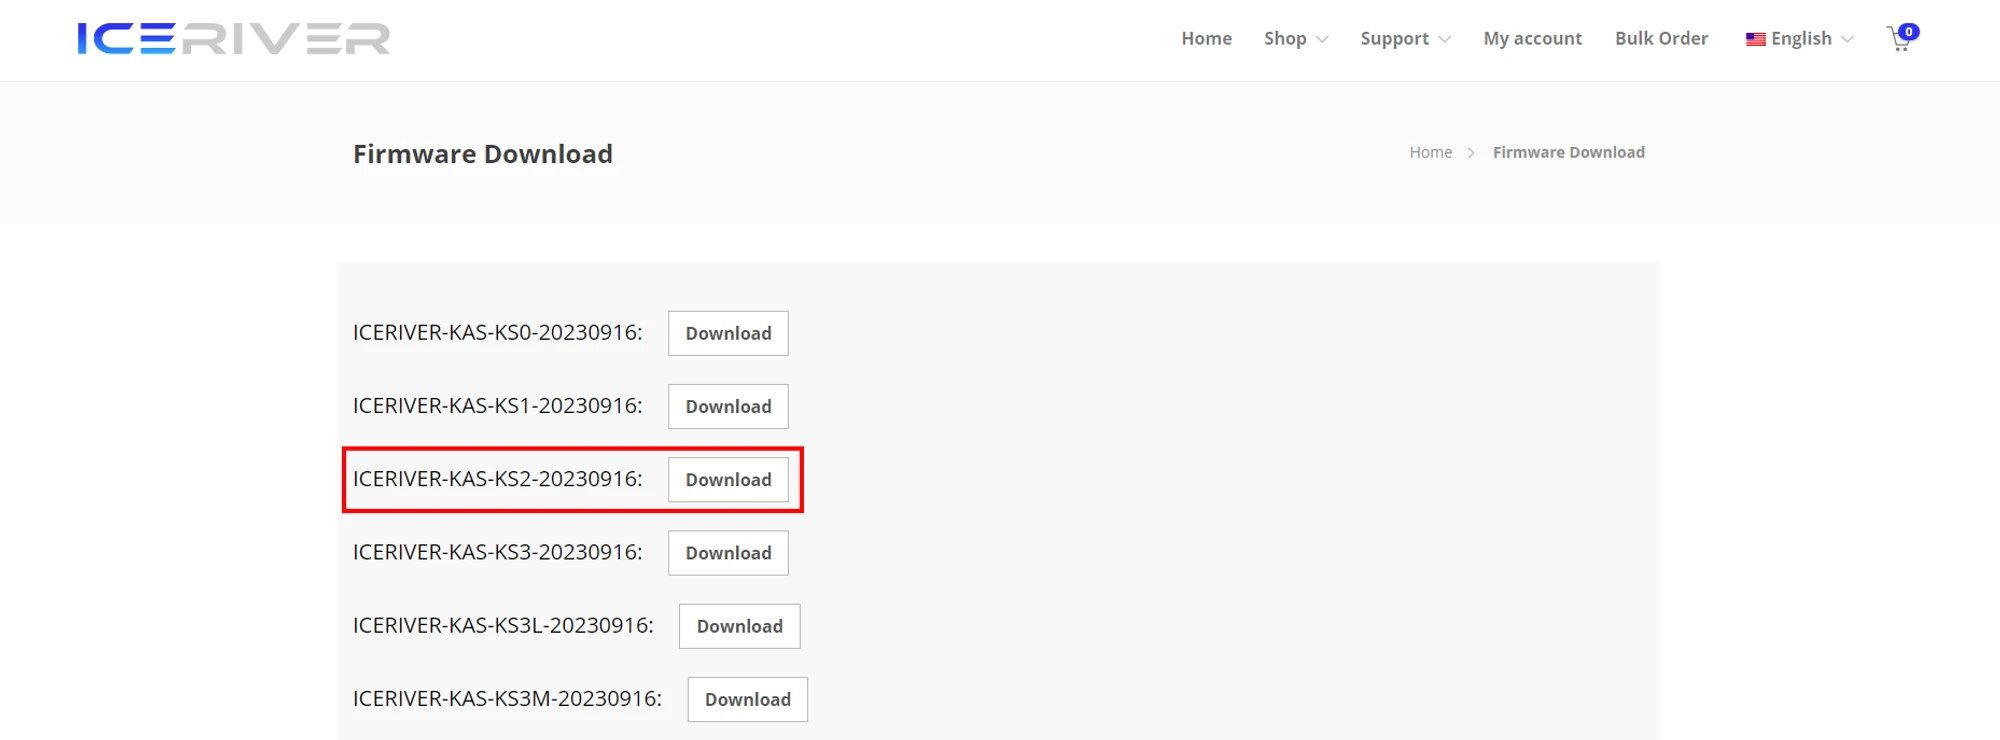Click the Firmware Download breadcrumb text
This screenshot has width=2000, height=740.
1568,152
